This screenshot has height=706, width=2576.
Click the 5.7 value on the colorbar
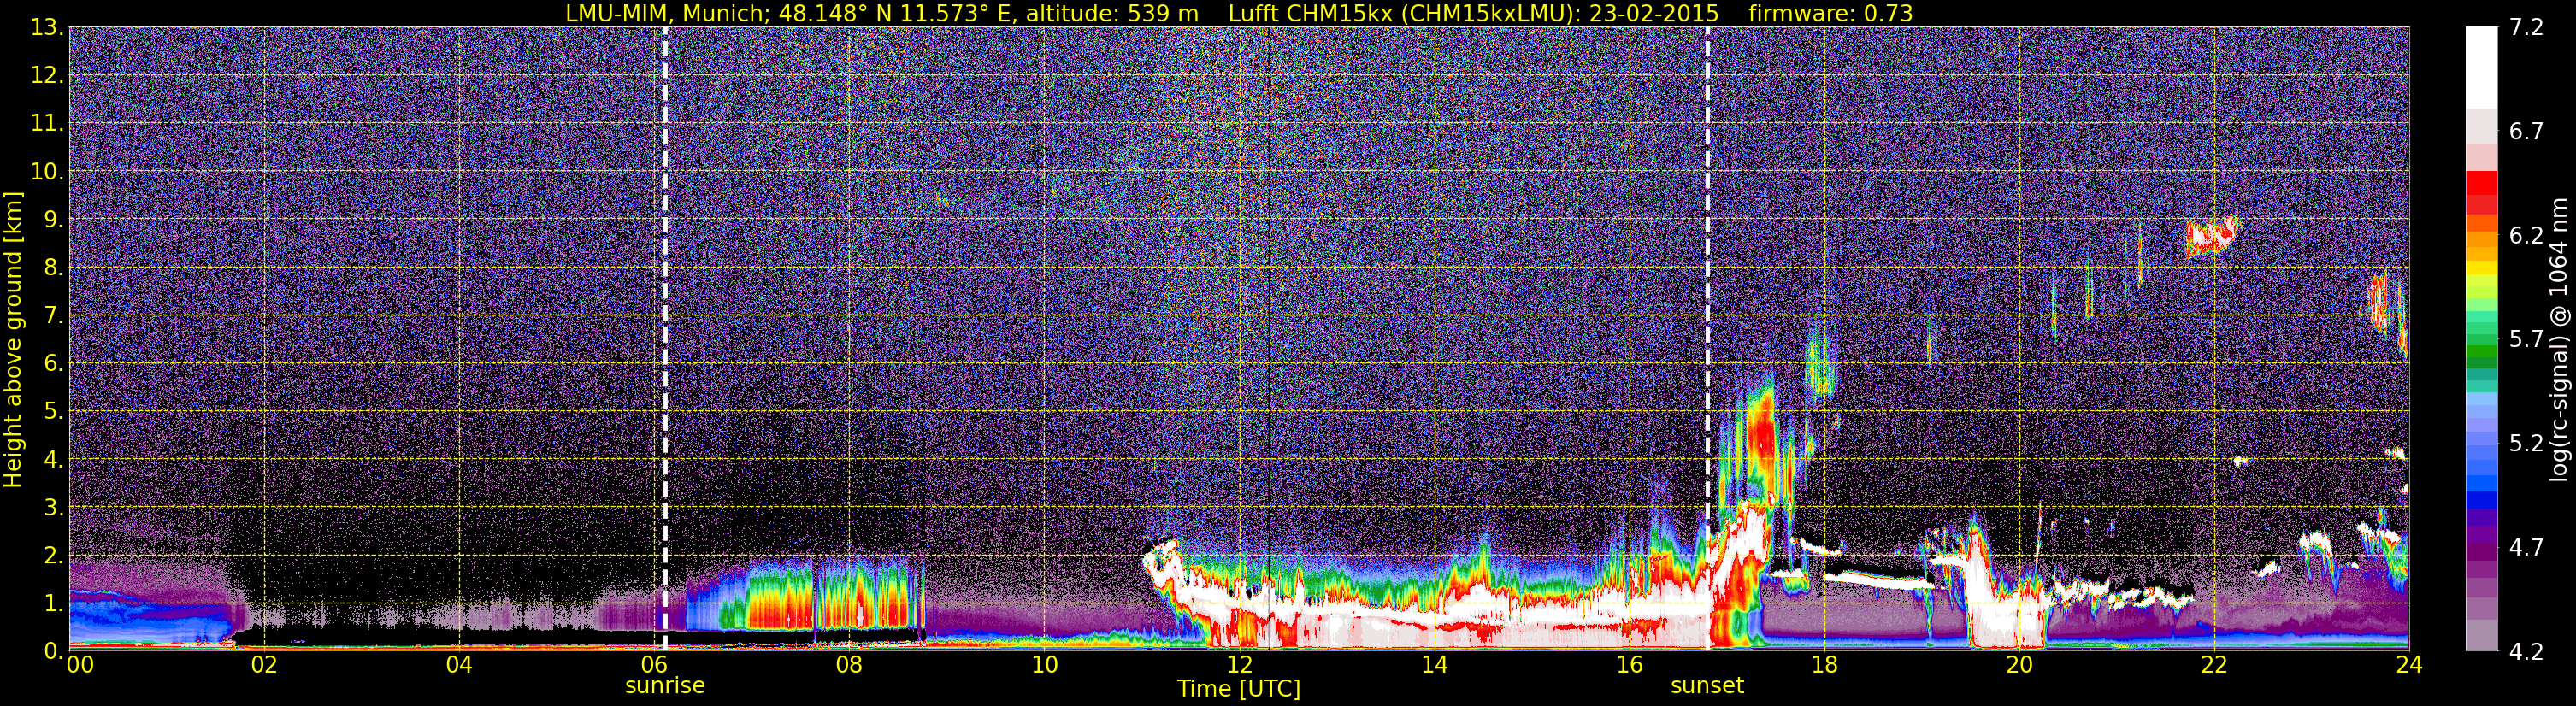coord(2526,340)
